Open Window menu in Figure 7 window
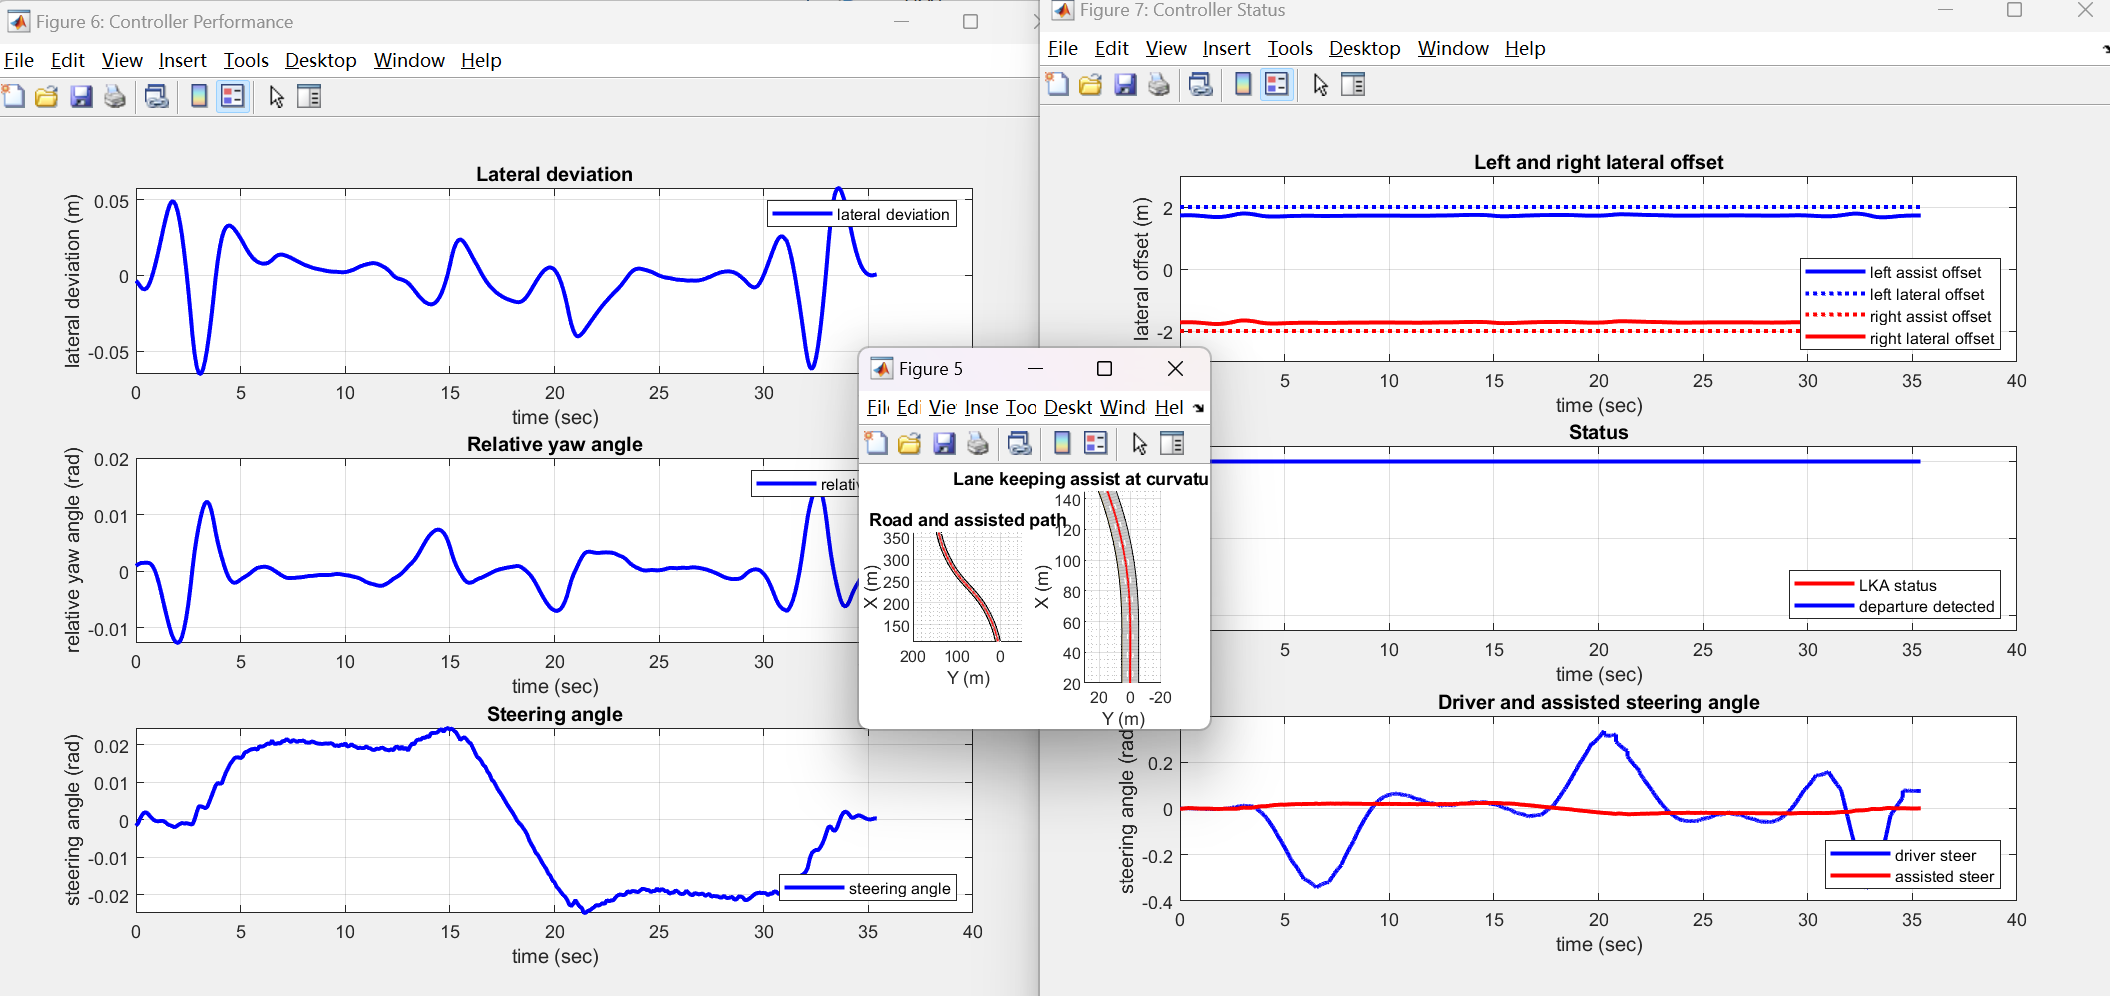 coord(1453,48)
